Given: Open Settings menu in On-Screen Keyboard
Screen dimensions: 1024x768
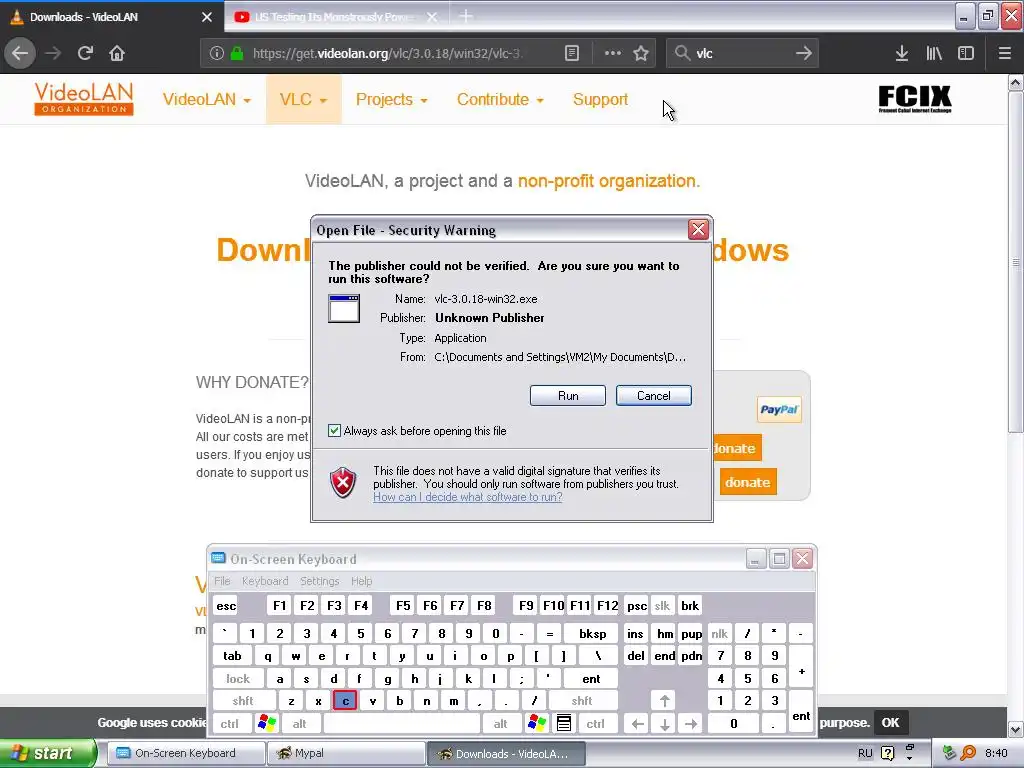Looking at the screenshot, I should (x=319, y=581).
